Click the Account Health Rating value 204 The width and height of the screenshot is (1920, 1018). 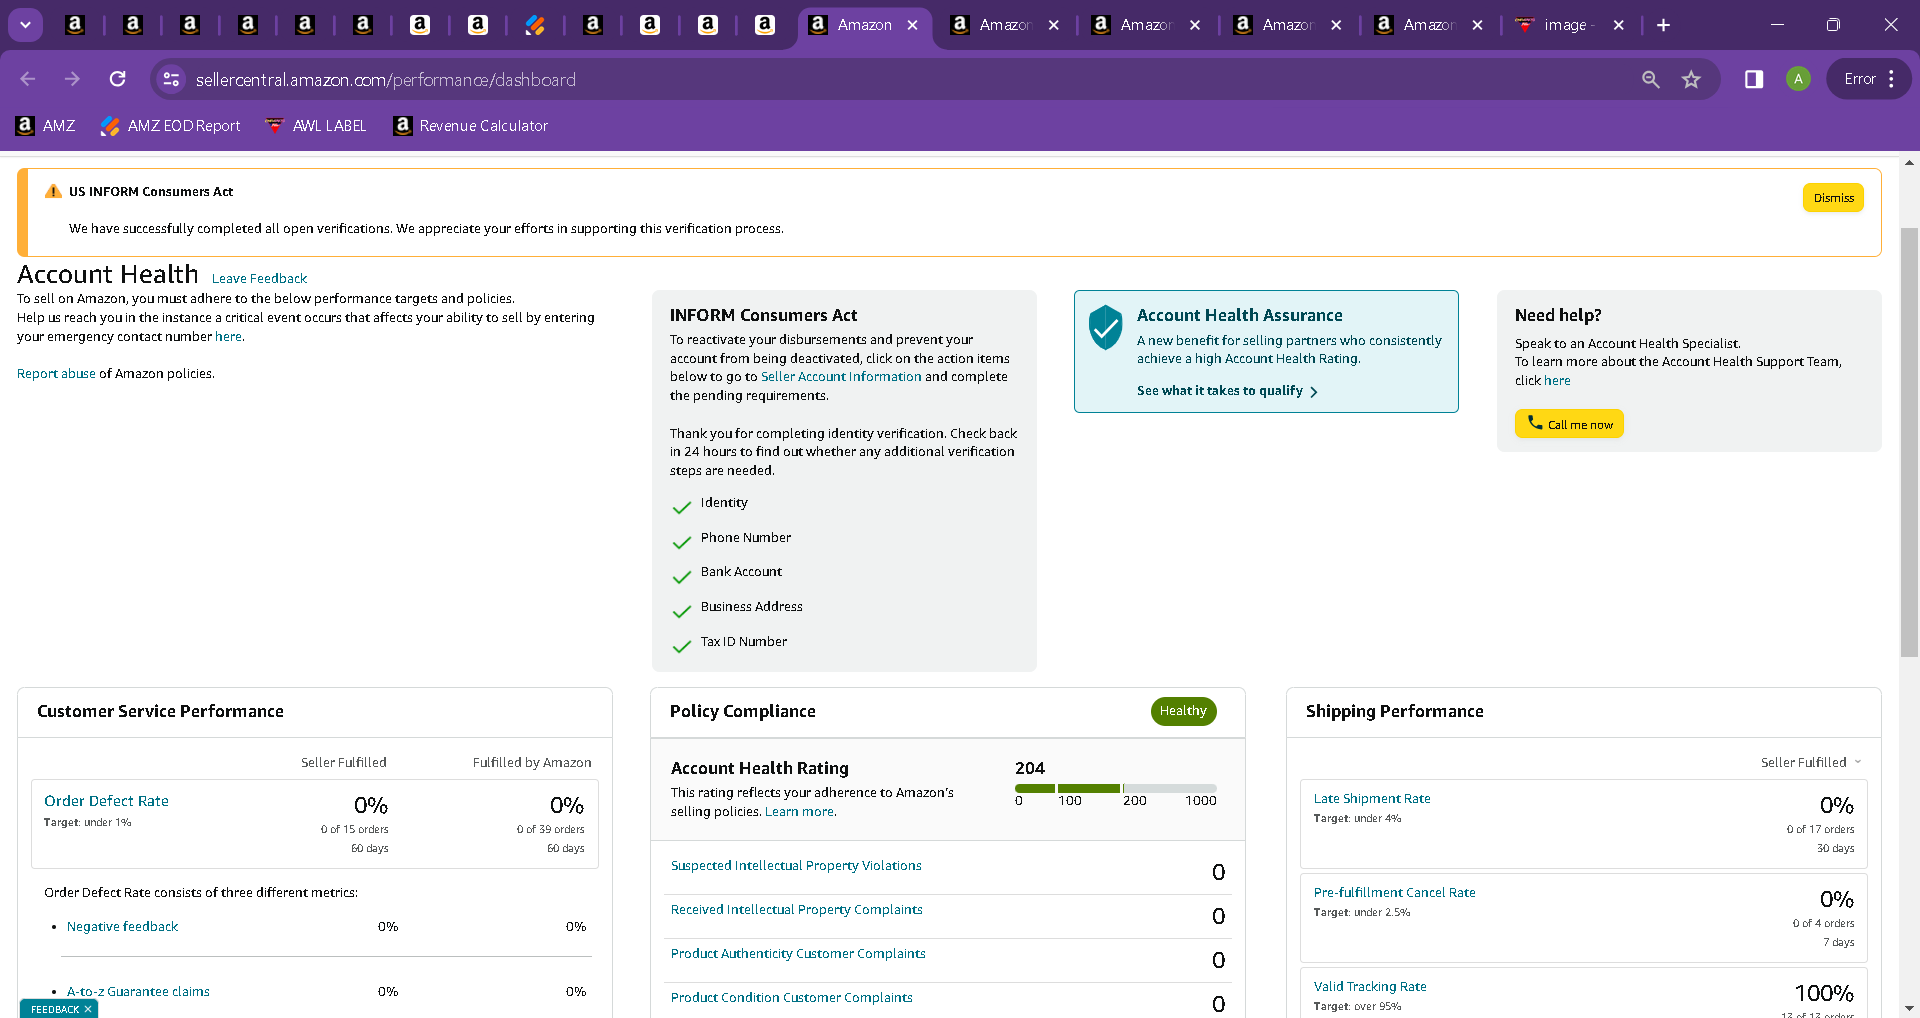point(1030,768)
